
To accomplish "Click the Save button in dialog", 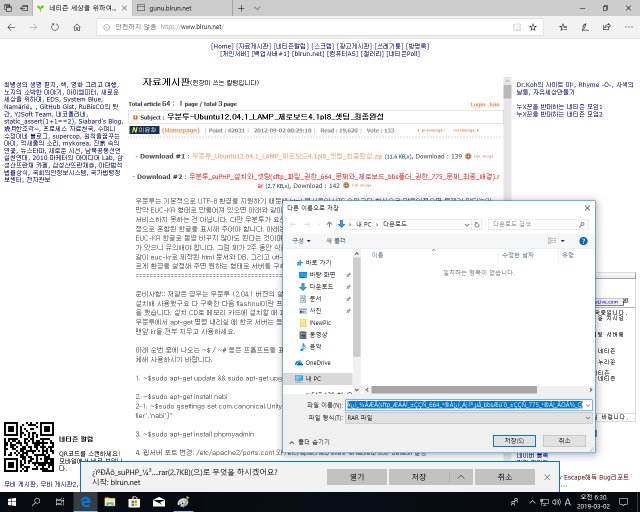I will click(x=514, y=441).
